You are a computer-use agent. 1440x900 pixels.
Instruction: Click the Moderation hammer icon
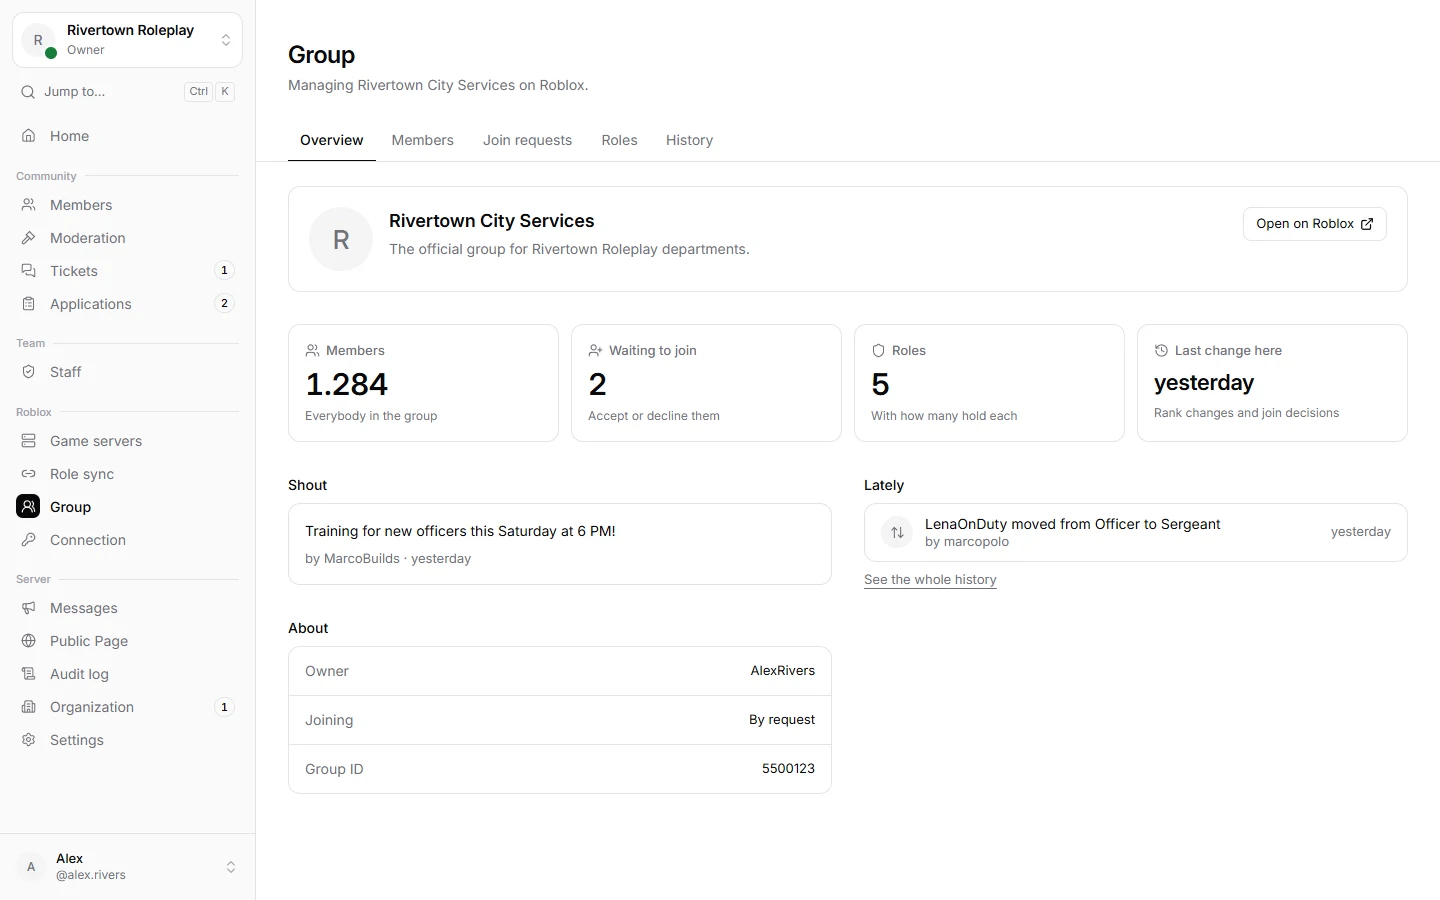click(x=29, y=238)
